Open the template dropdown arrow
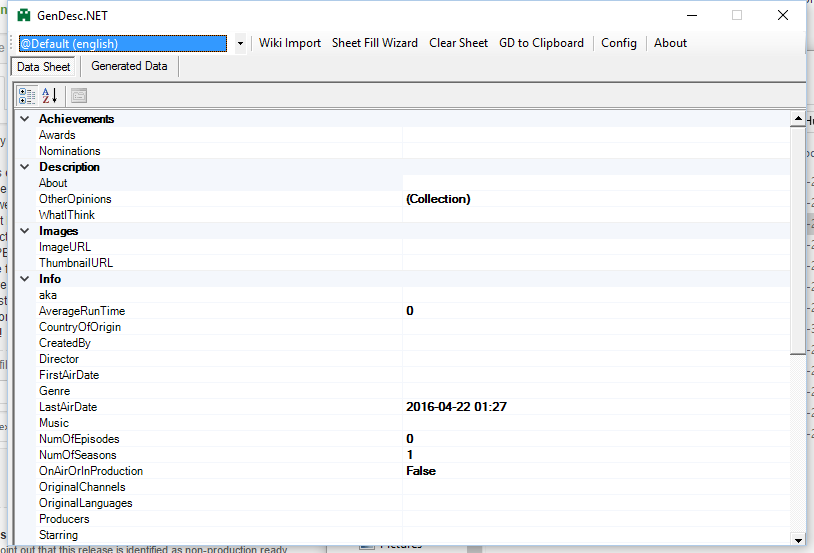 click(x=240, y=44)
